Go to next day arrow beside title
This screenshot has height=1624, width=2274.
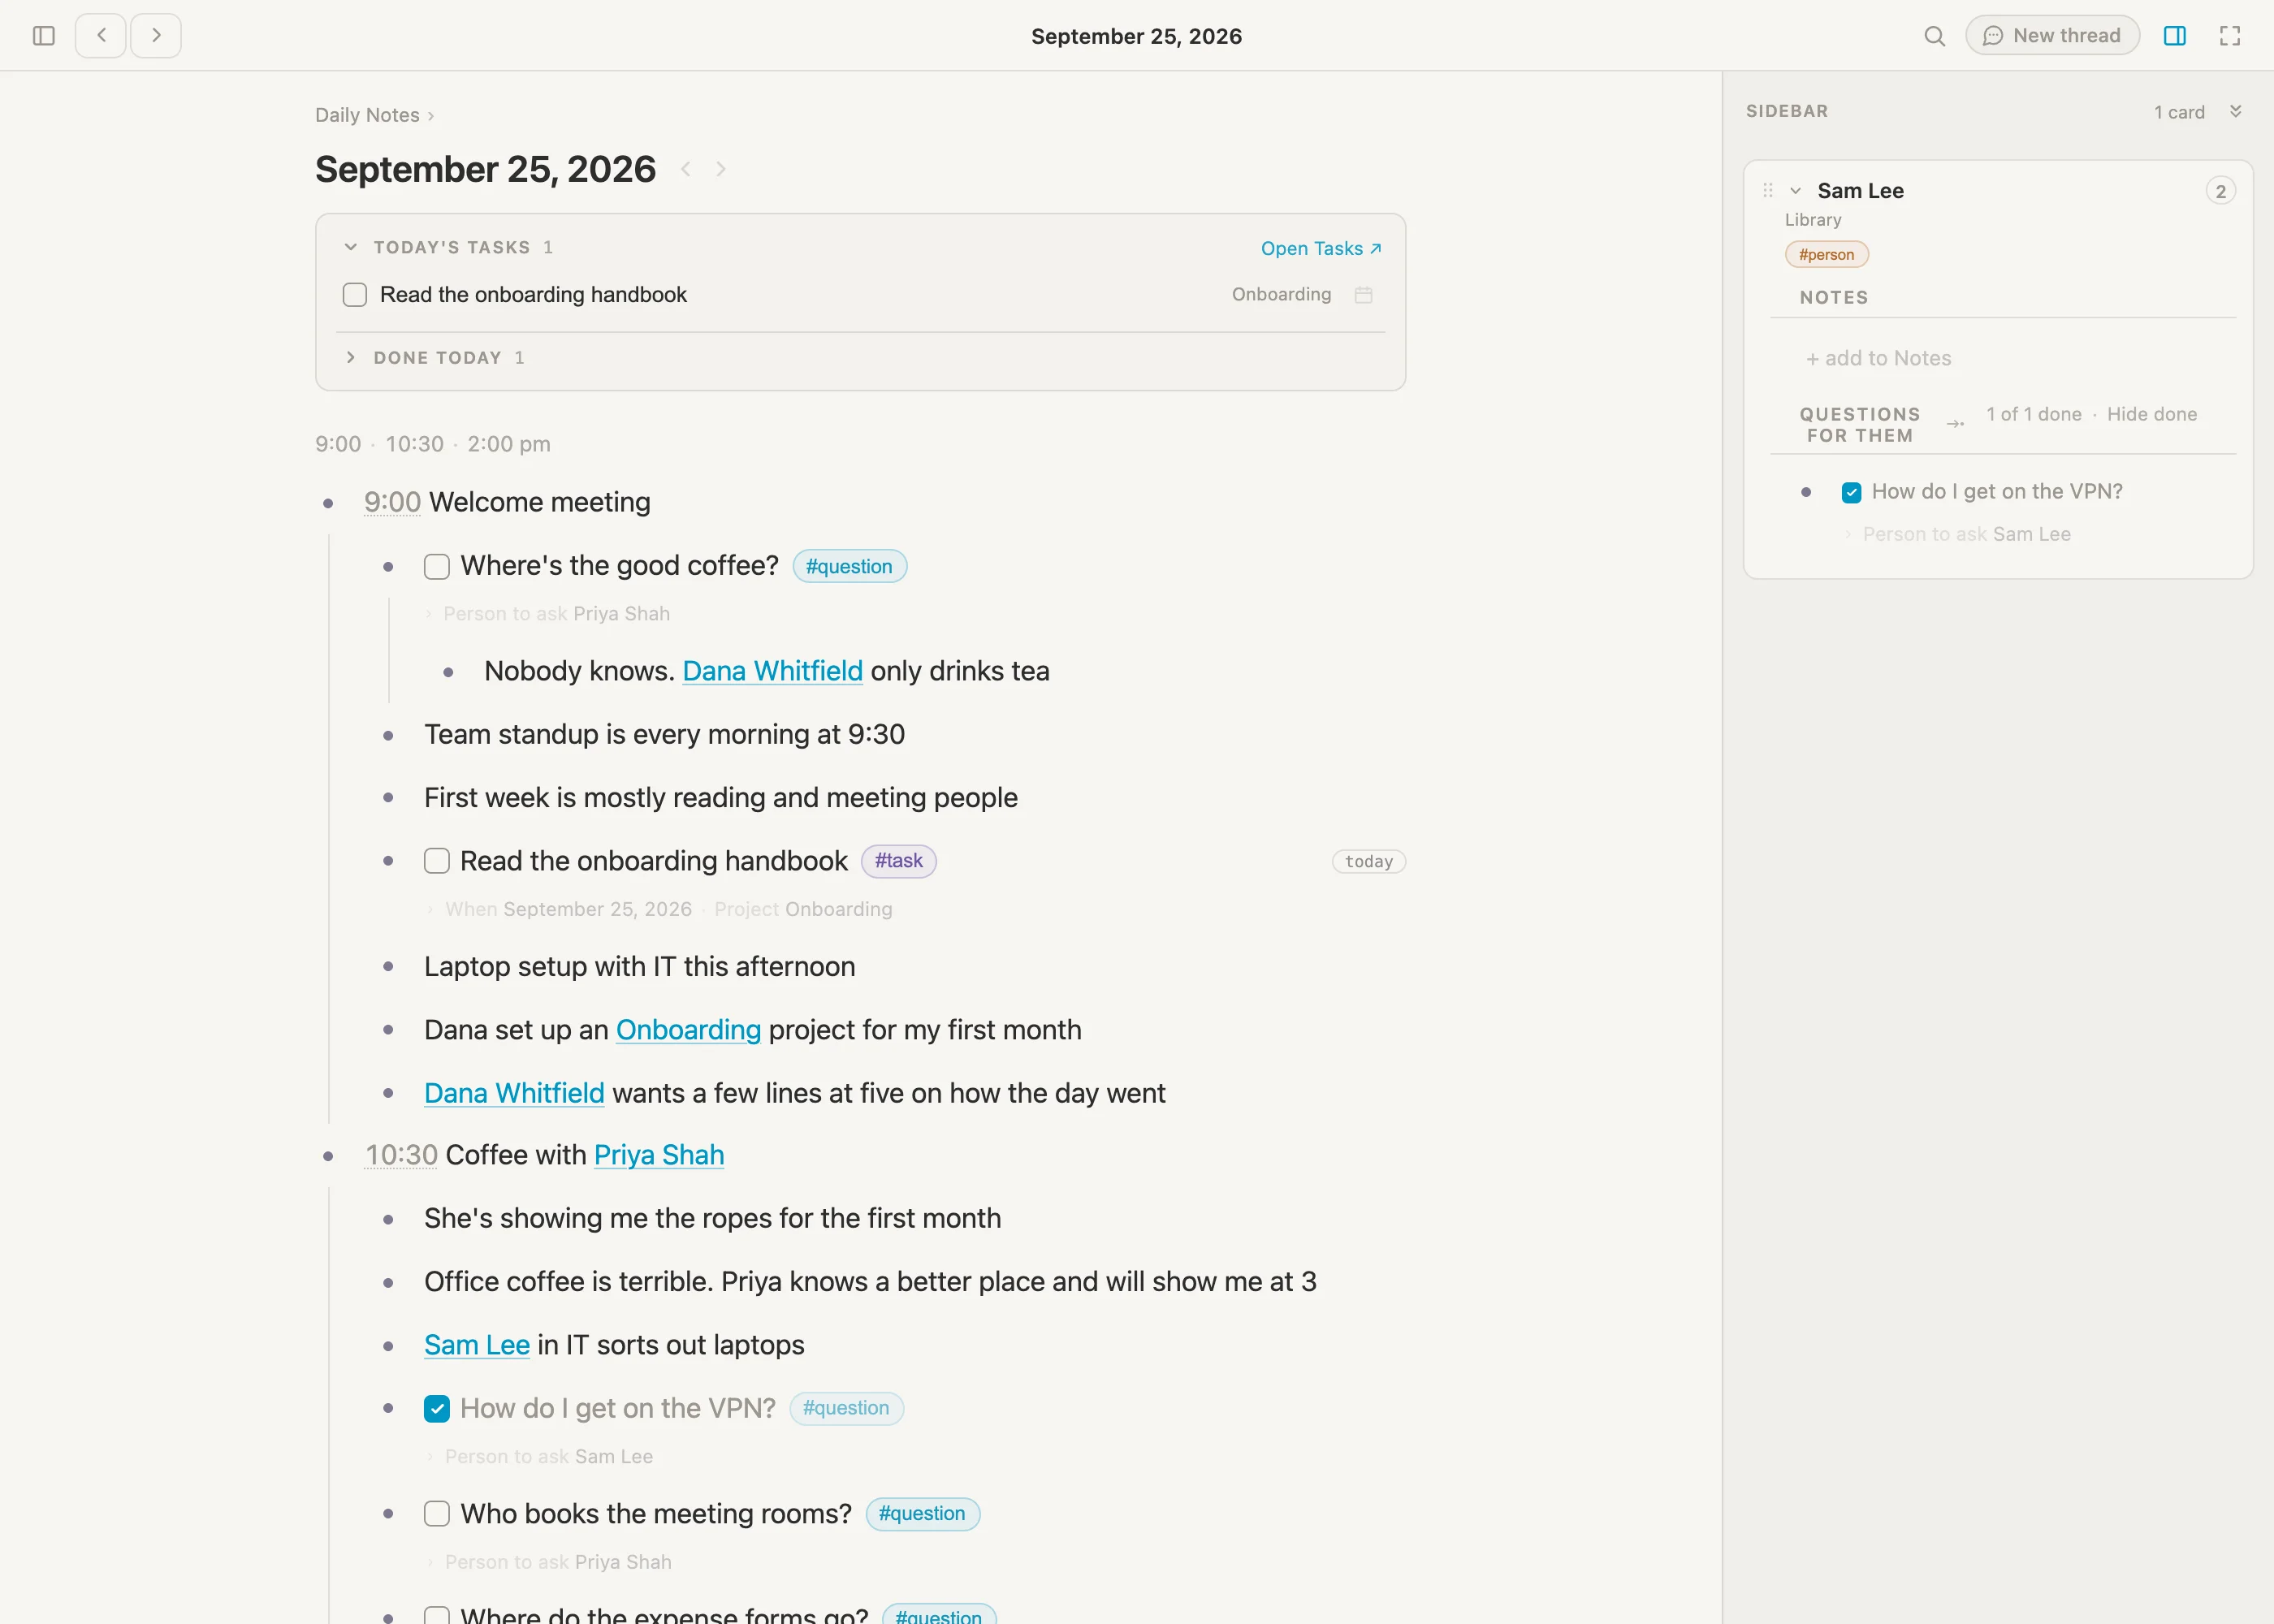point(720,169)
